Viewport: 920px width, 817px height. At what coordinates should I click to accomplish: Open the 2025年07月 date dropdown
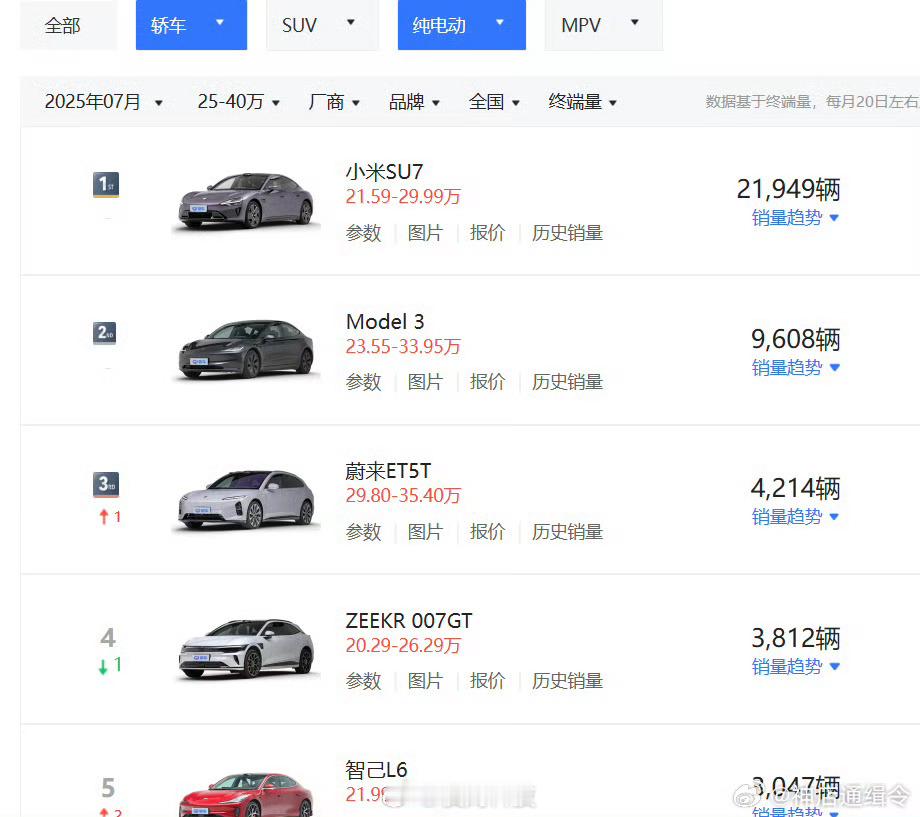(x=104, y=102)
